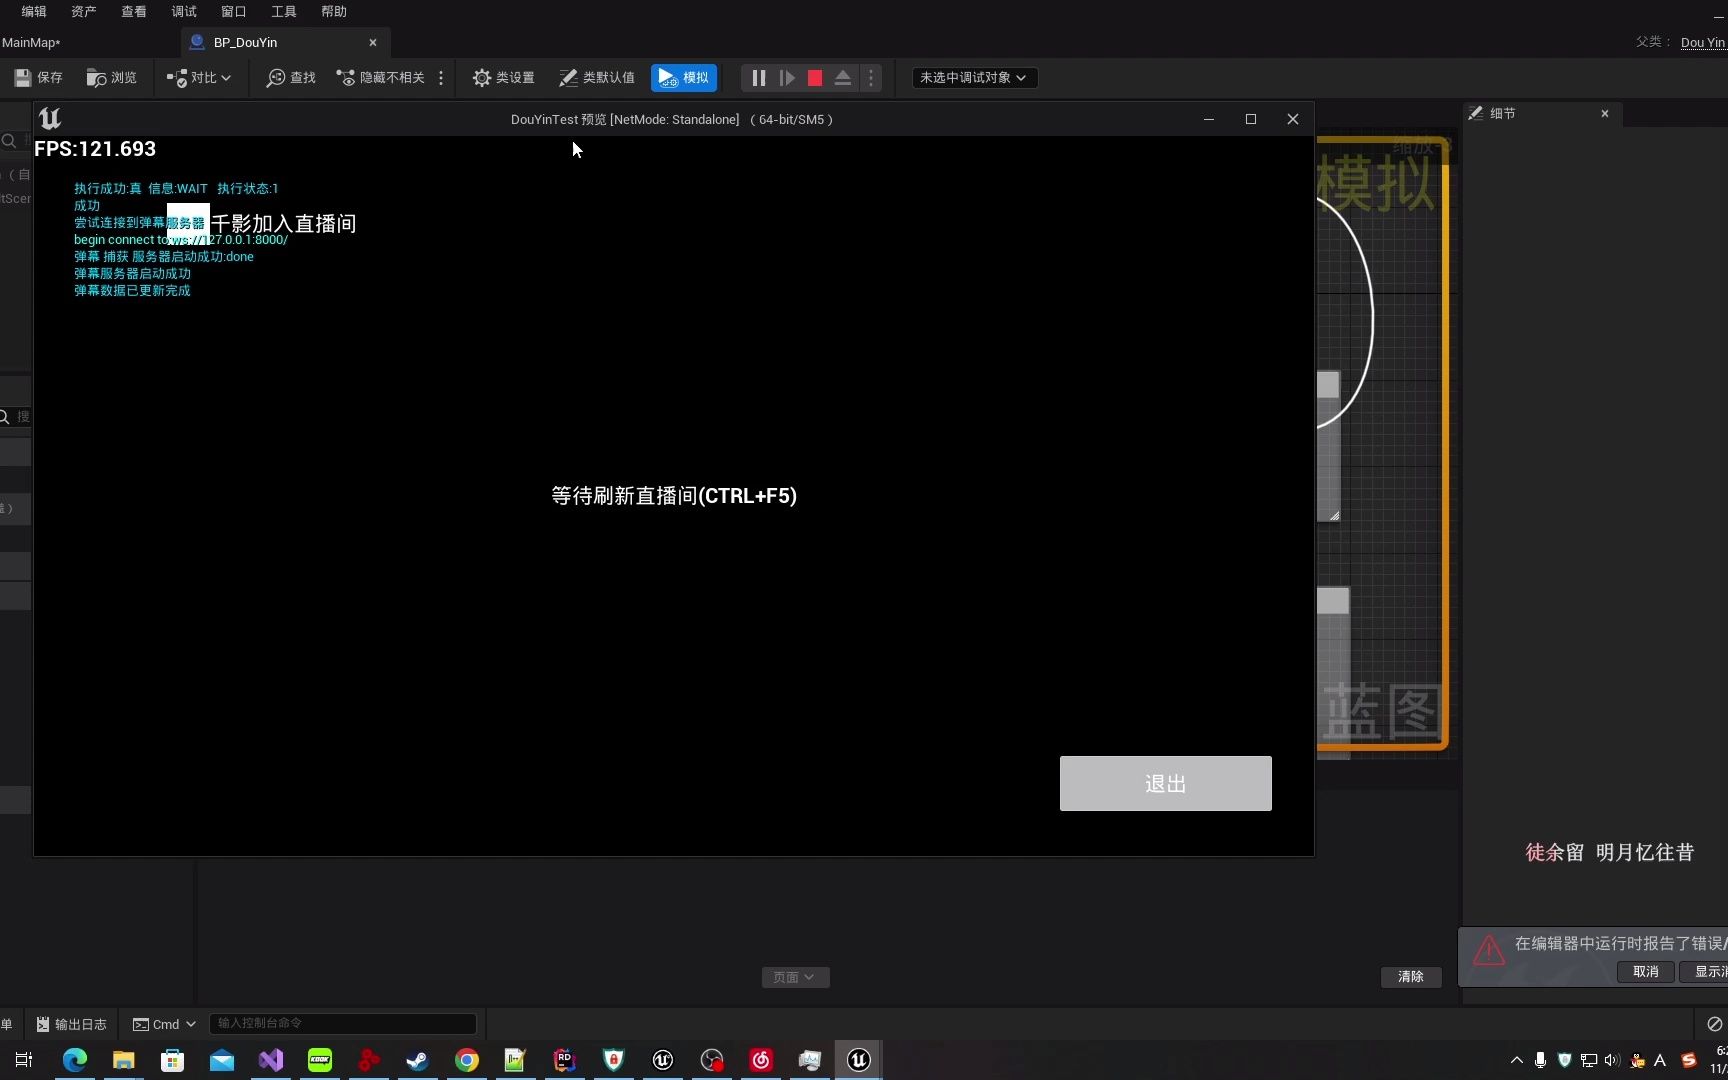Open 类设置 class settings
The height and width of the screenshot is (1080, 1728).
point(503,78)
